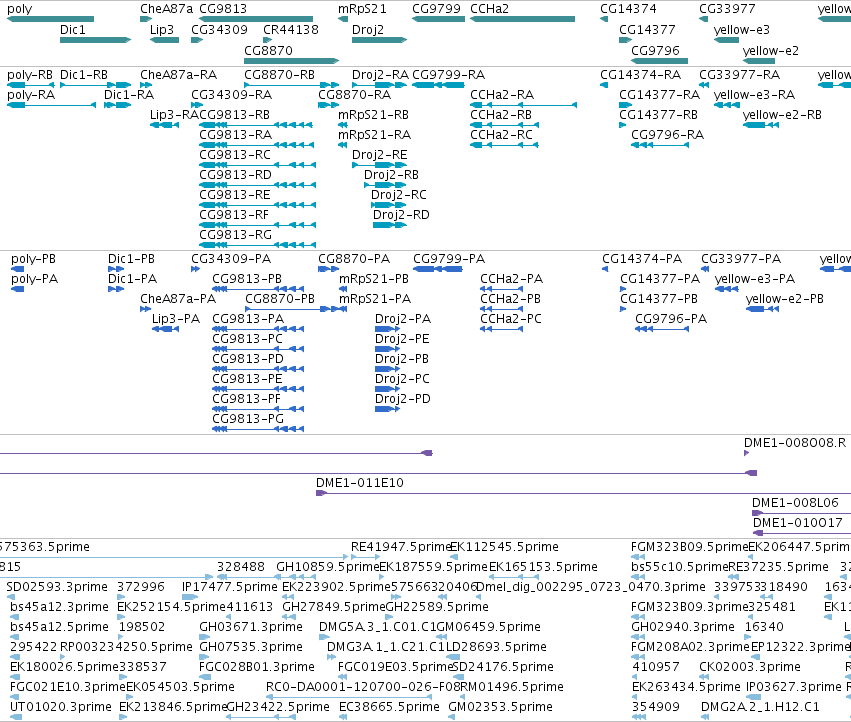Image resolution: width=851 pixels, height=722 pixels.
Task: Open the CG9799-PA protein label
Action: pyautogui.click(x=449, y=259)
